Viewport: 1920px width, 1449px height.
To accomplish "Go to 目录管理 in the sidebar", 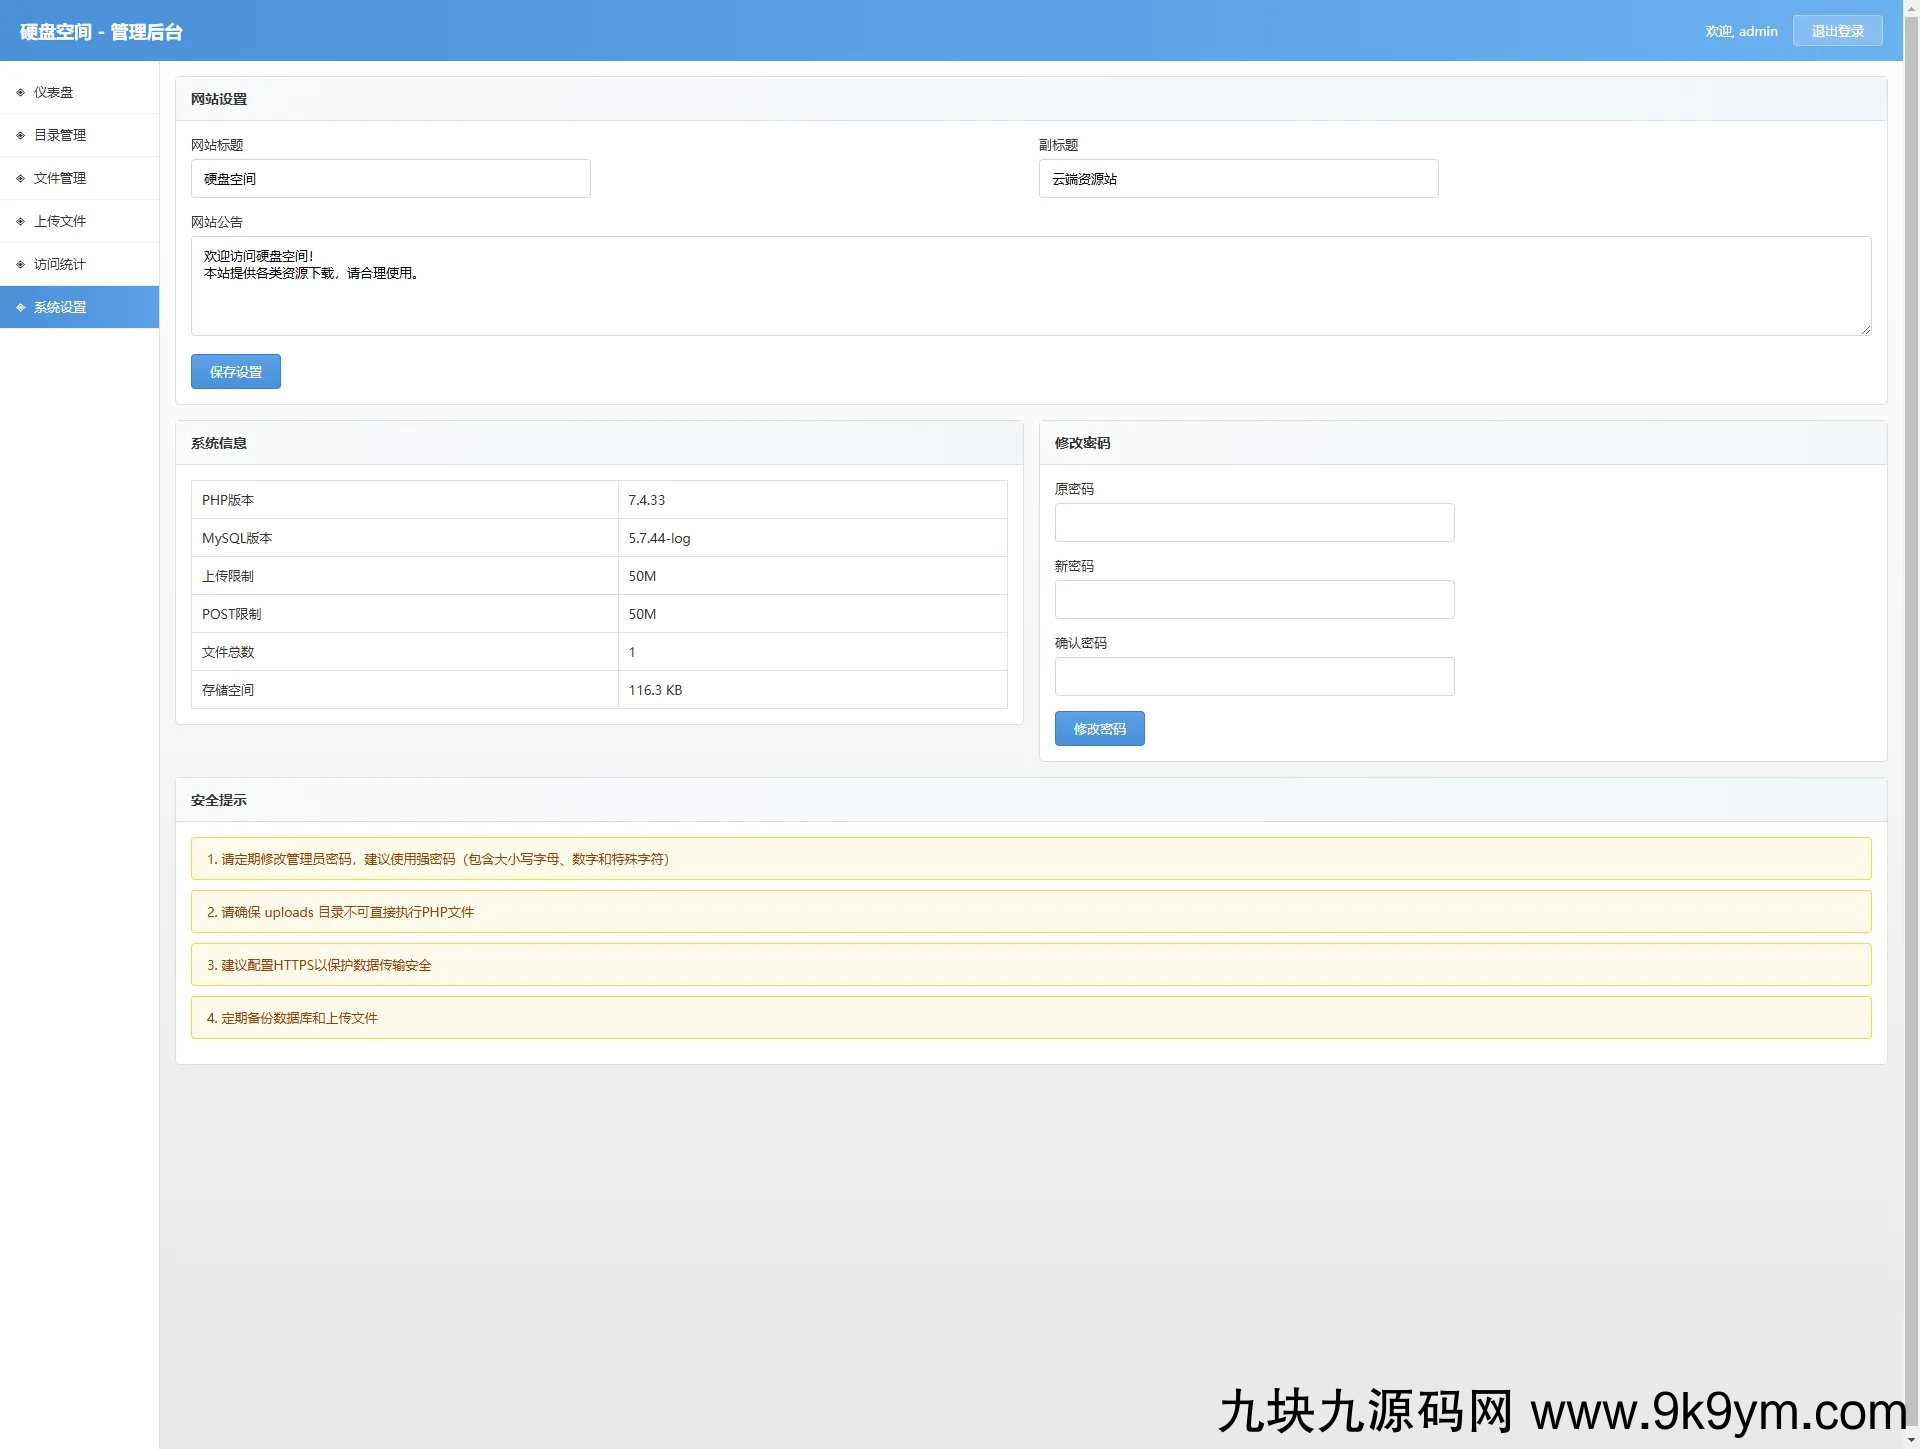I will coord(60,135).
